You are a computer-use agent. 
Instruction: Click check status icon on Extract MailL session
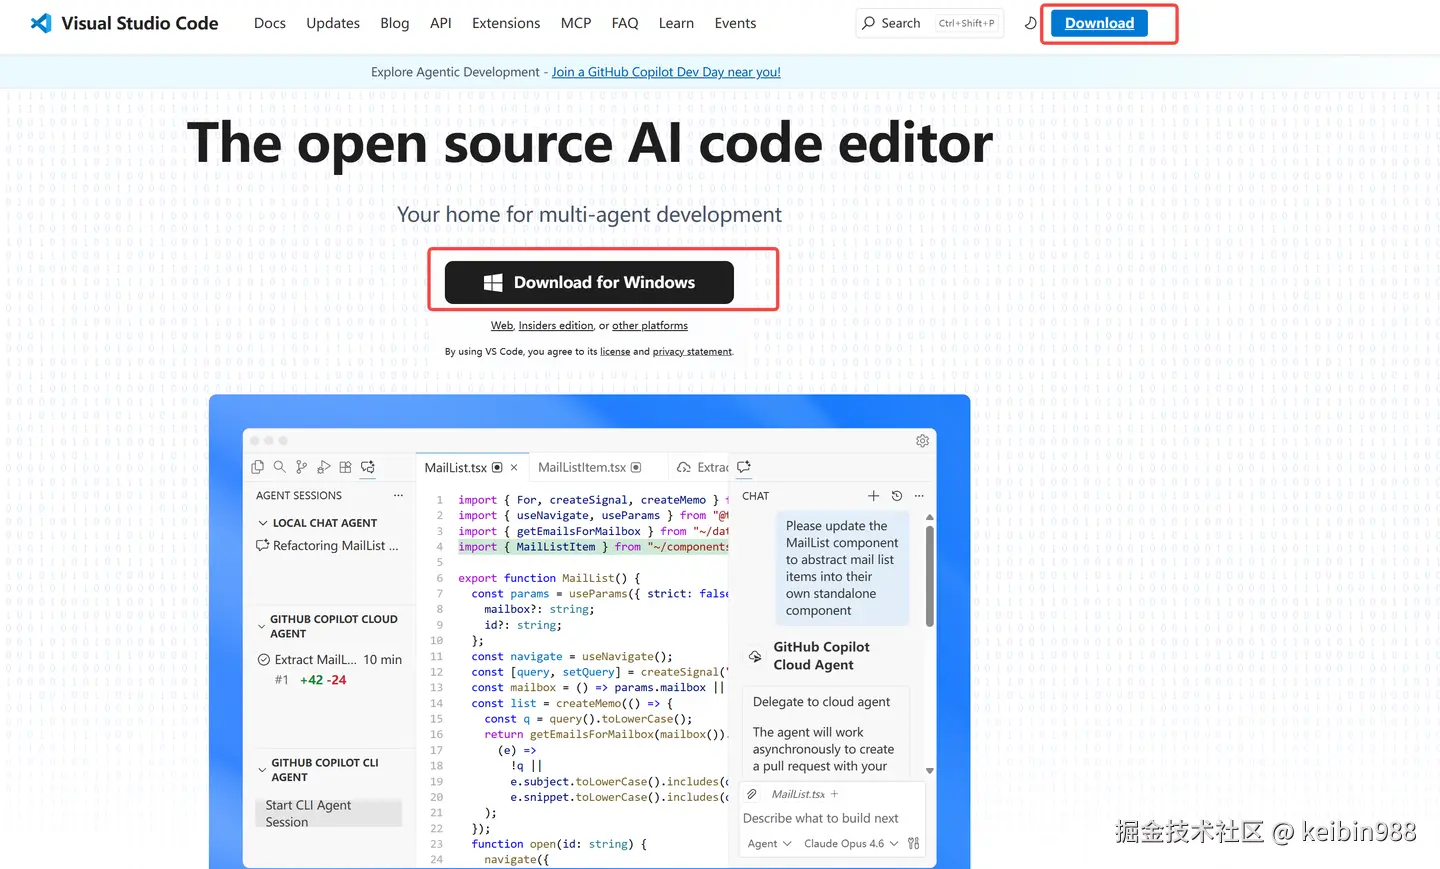click(x=264, y=660)
